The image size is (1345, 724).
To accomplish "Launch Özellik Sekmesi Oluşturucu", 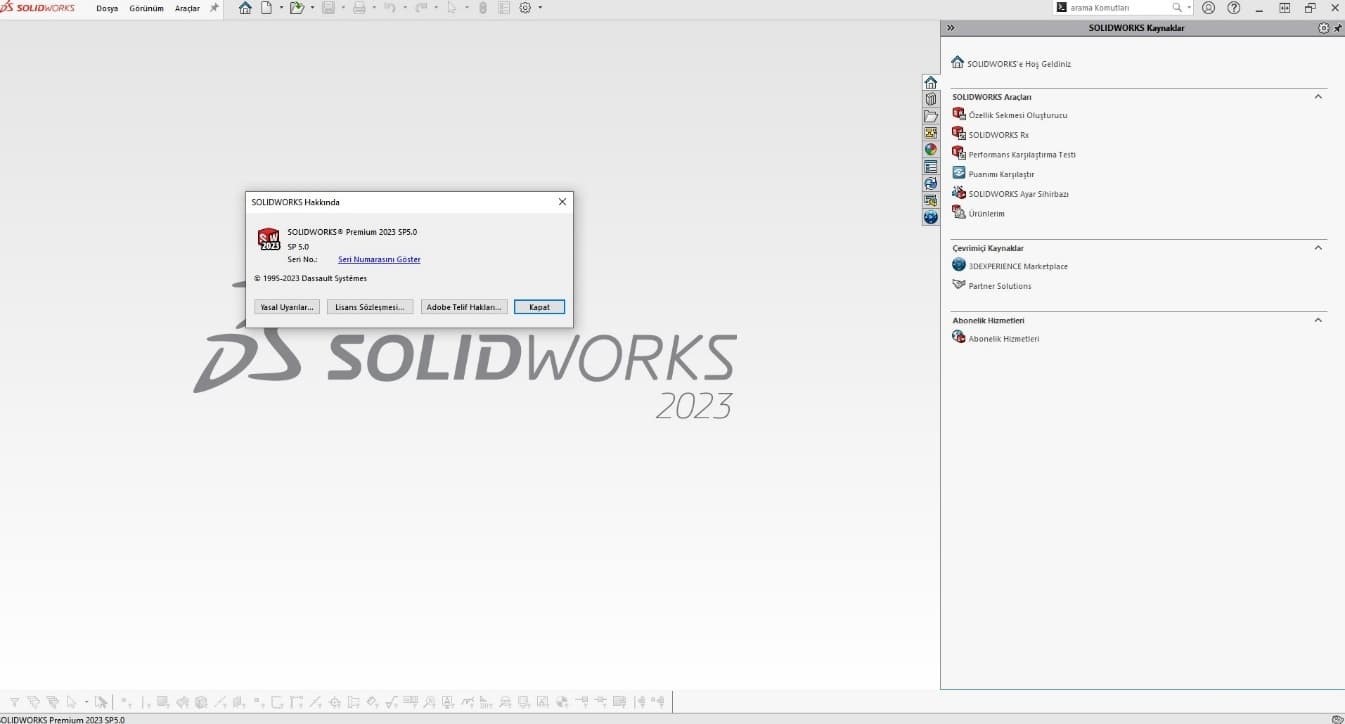I will (x=1018, y=115).
